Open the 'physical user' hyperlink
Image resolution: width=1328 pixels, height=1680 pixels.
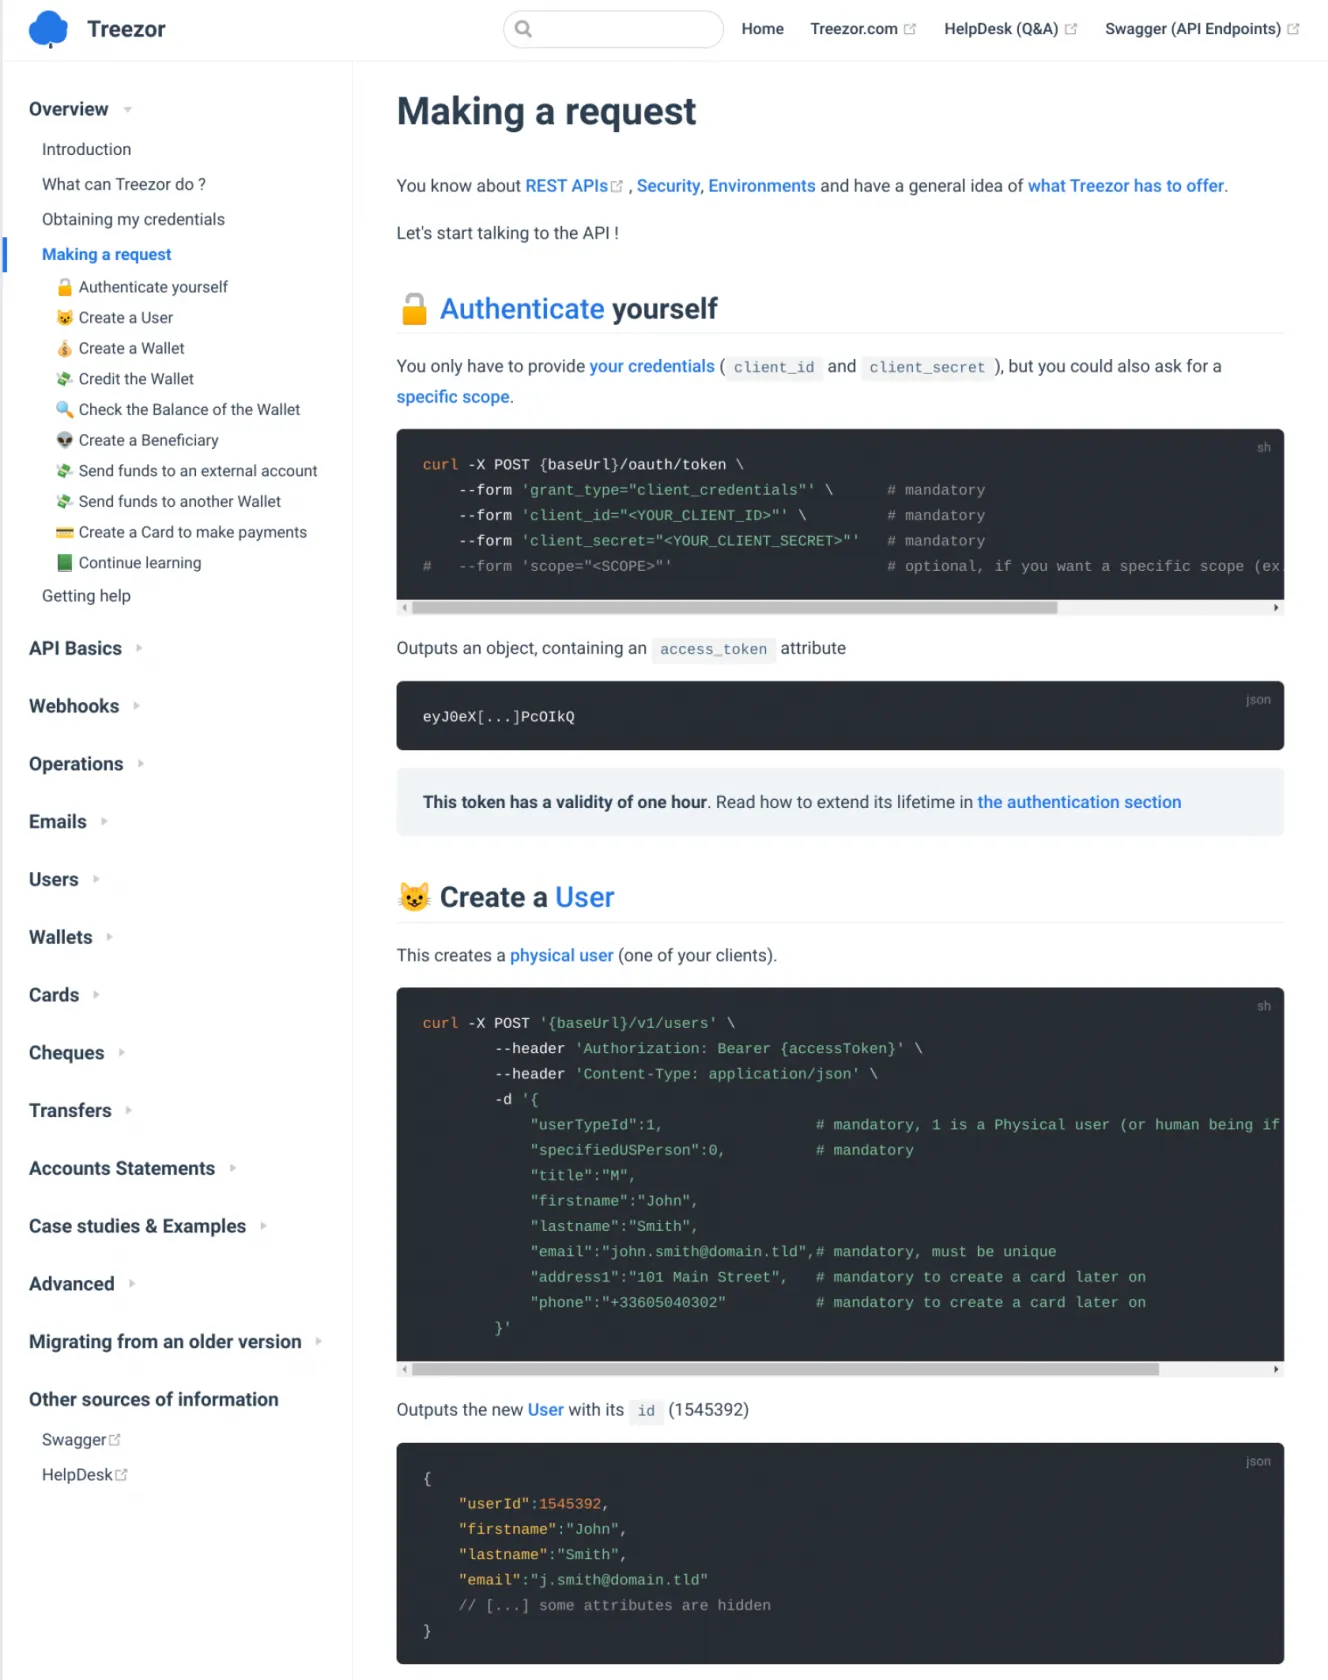click(561, 956)
